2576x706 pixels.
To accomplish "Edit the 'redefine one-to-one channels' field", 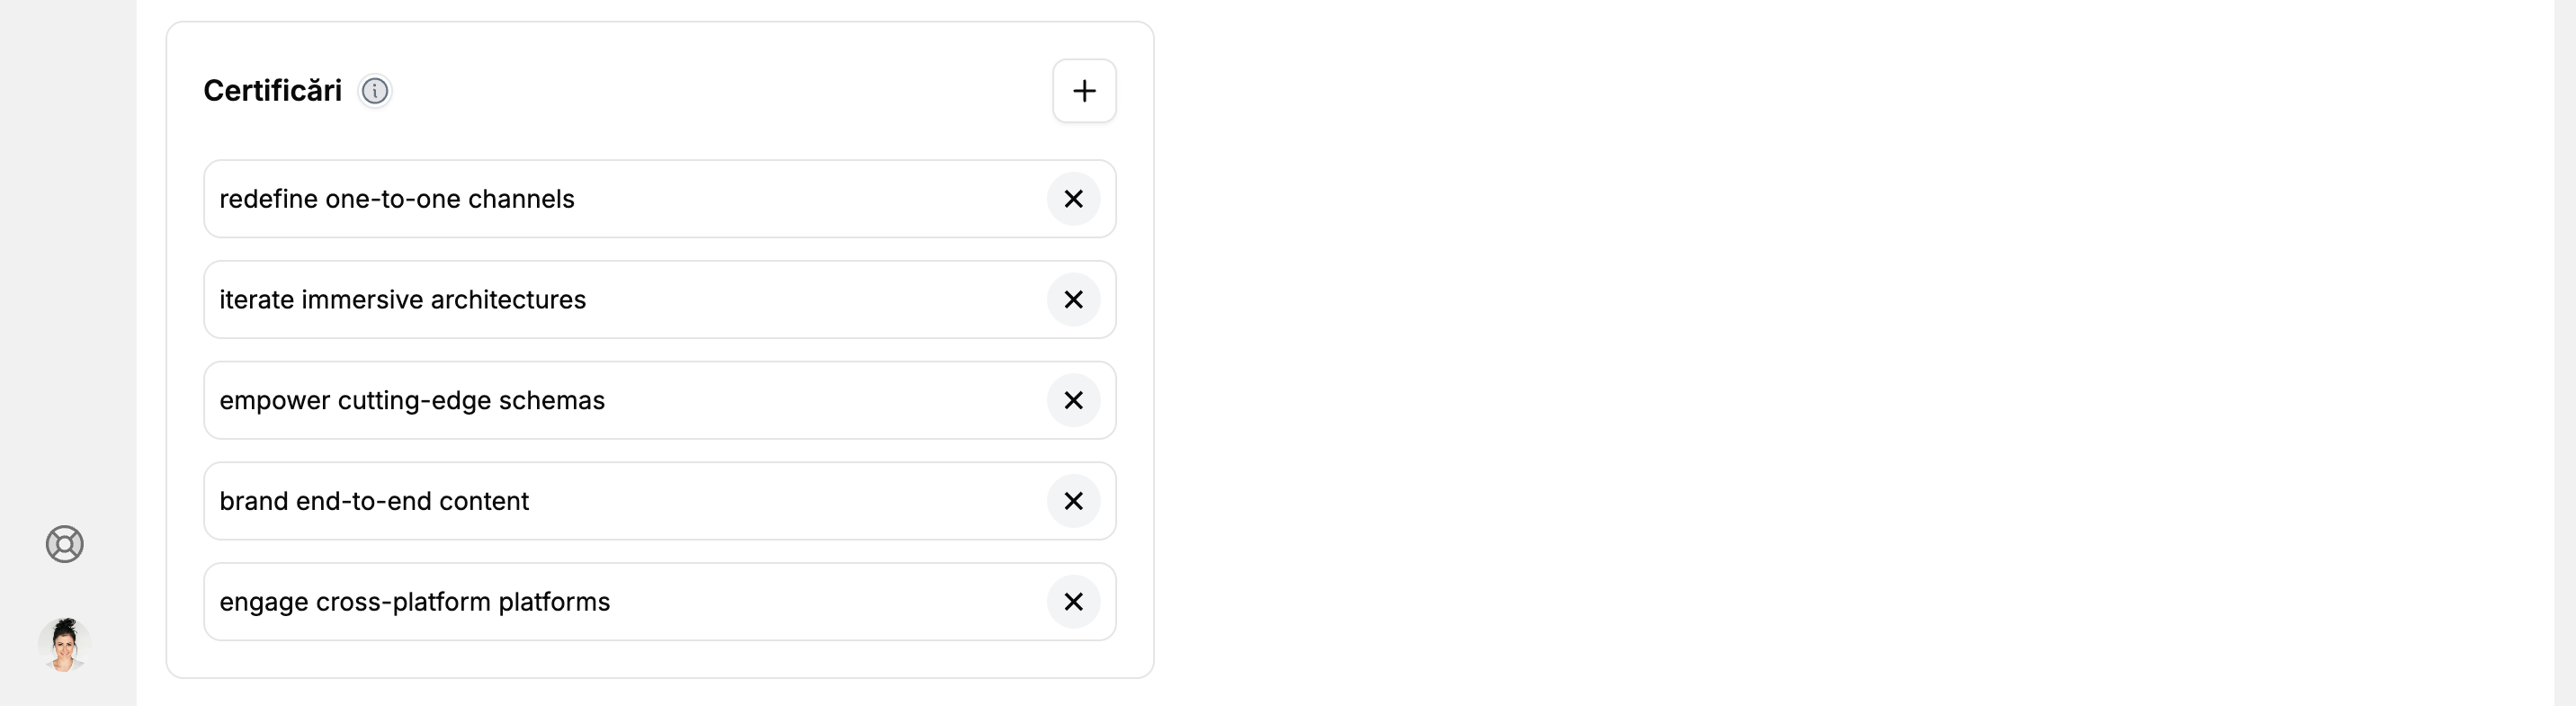I will [800, 199].
